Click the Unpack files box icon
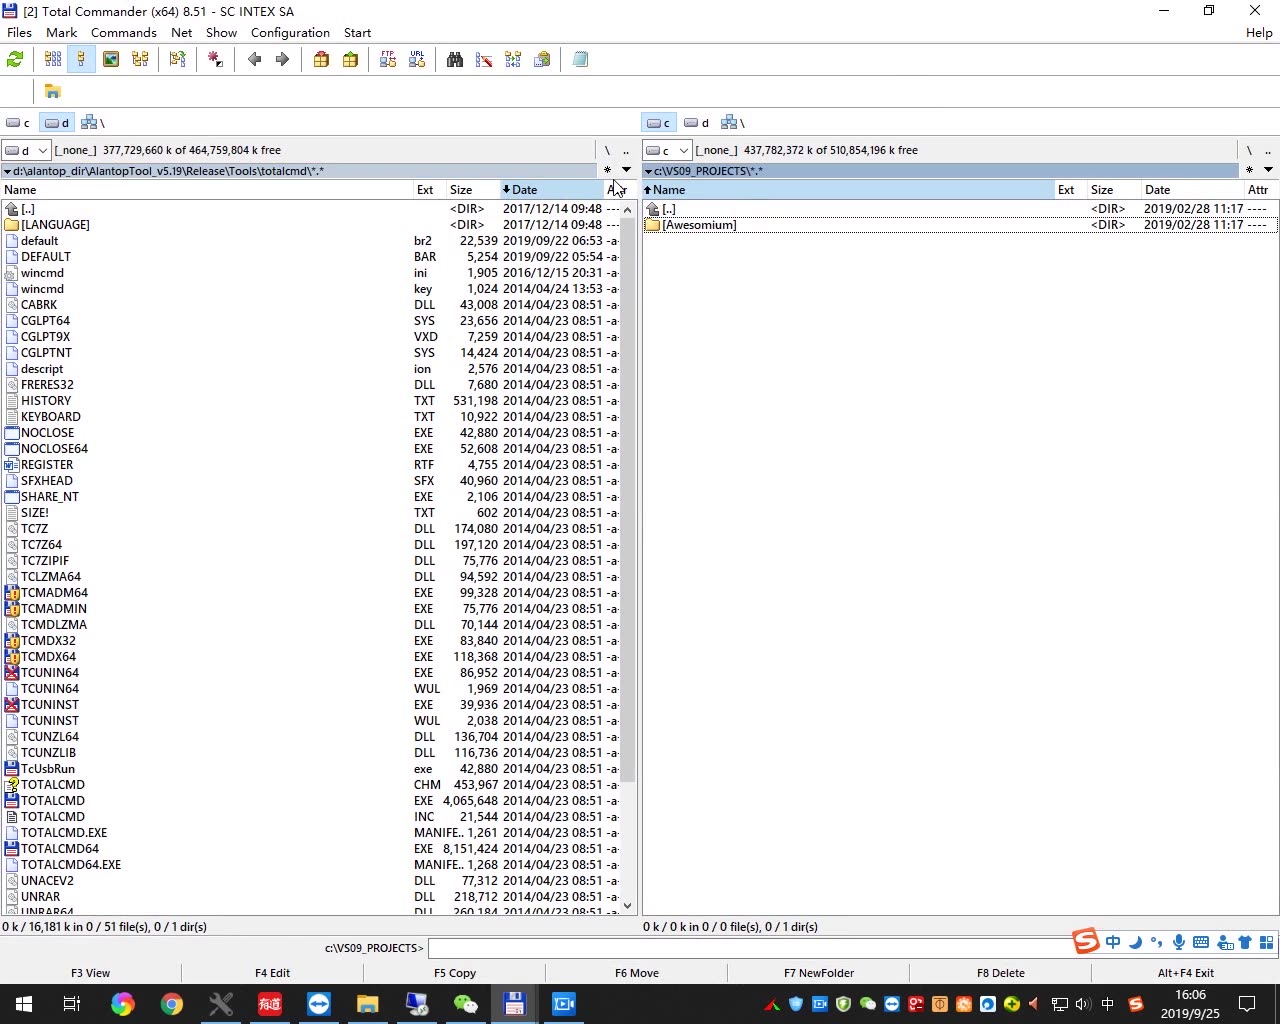Viewport: 1280px width, 1024px height. [350, 60]
